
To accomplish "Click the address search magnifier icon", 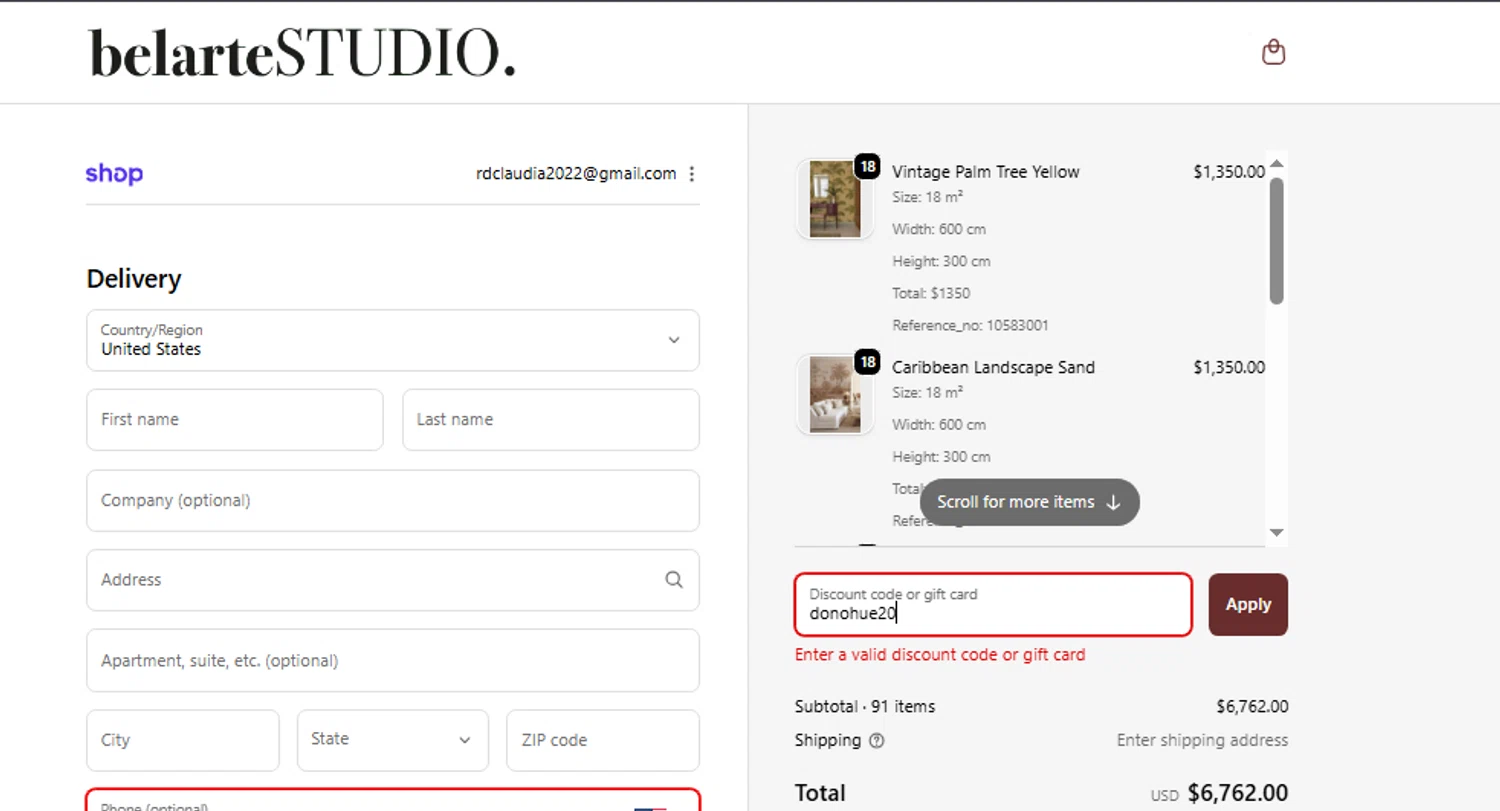I will (x=674, y=580).
